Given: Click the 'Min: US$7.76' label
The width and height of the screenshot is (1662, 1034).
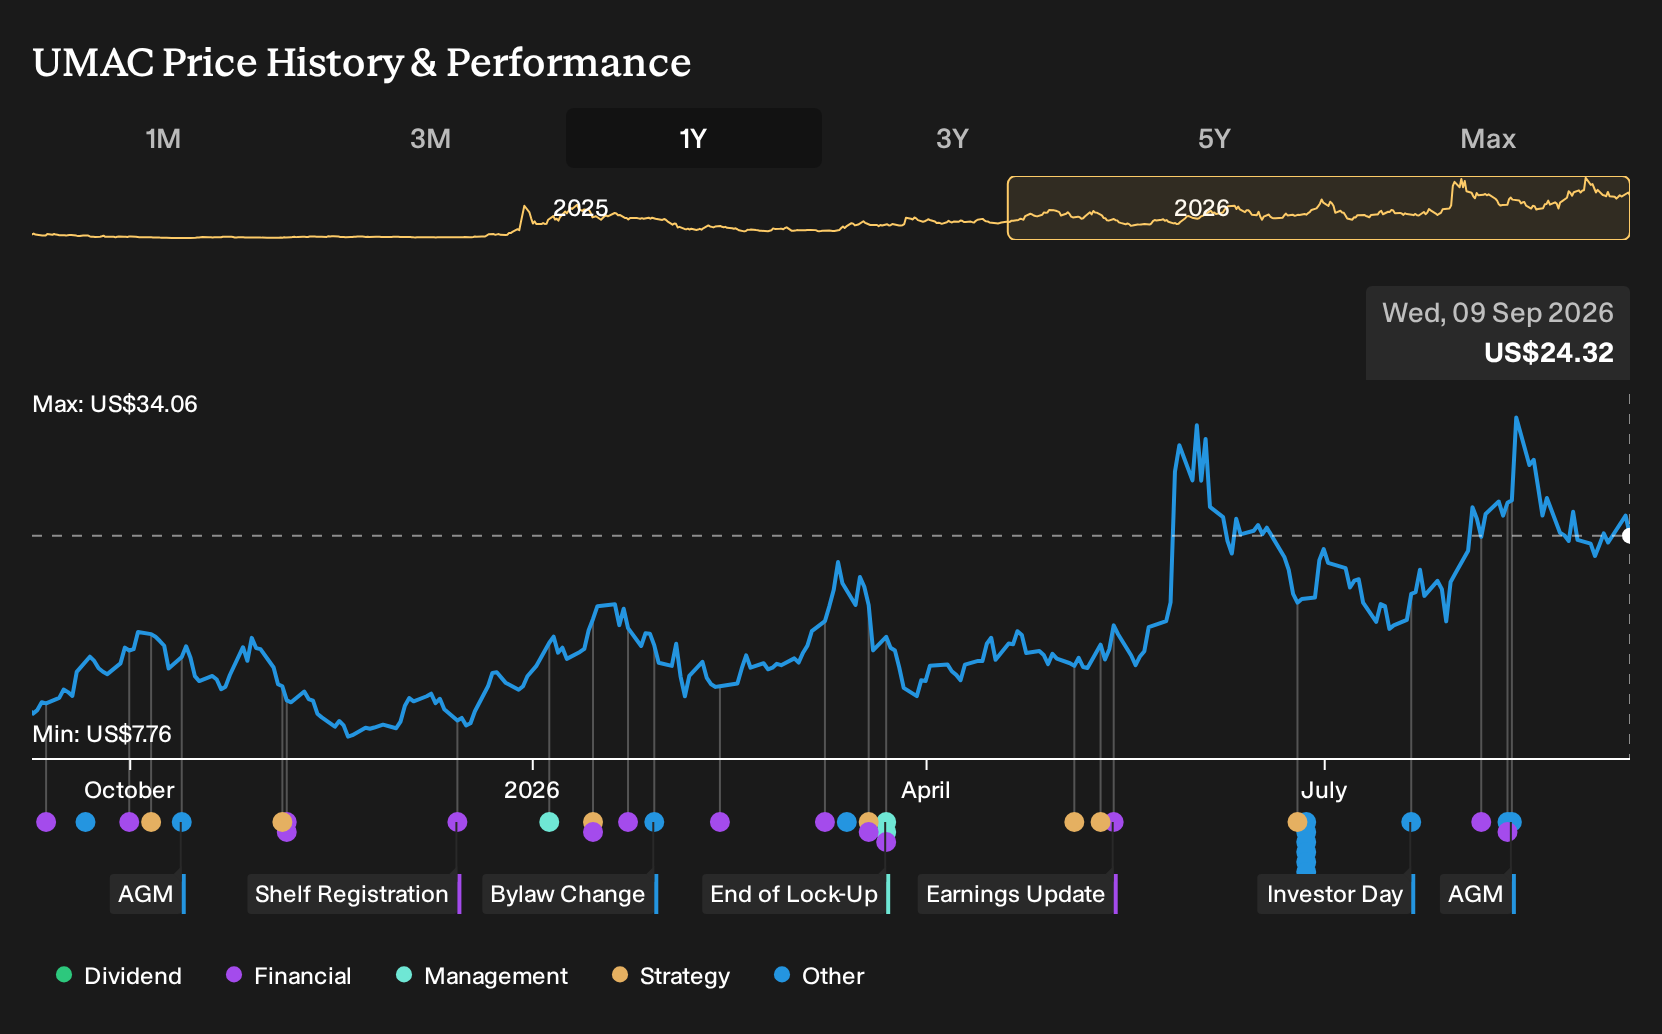Looking at the screenshot, I should pos(102,734).
